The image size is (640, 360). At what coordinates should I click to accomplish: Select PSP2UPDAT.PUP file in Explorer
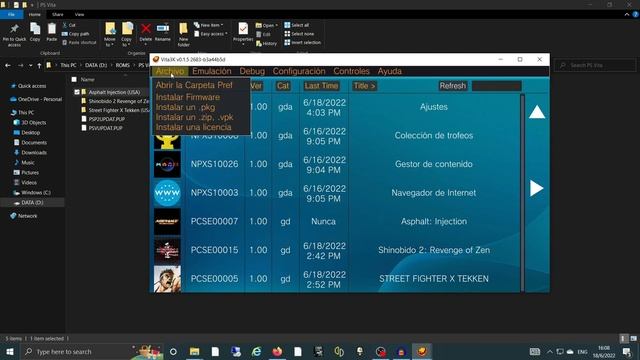point(103,119)
